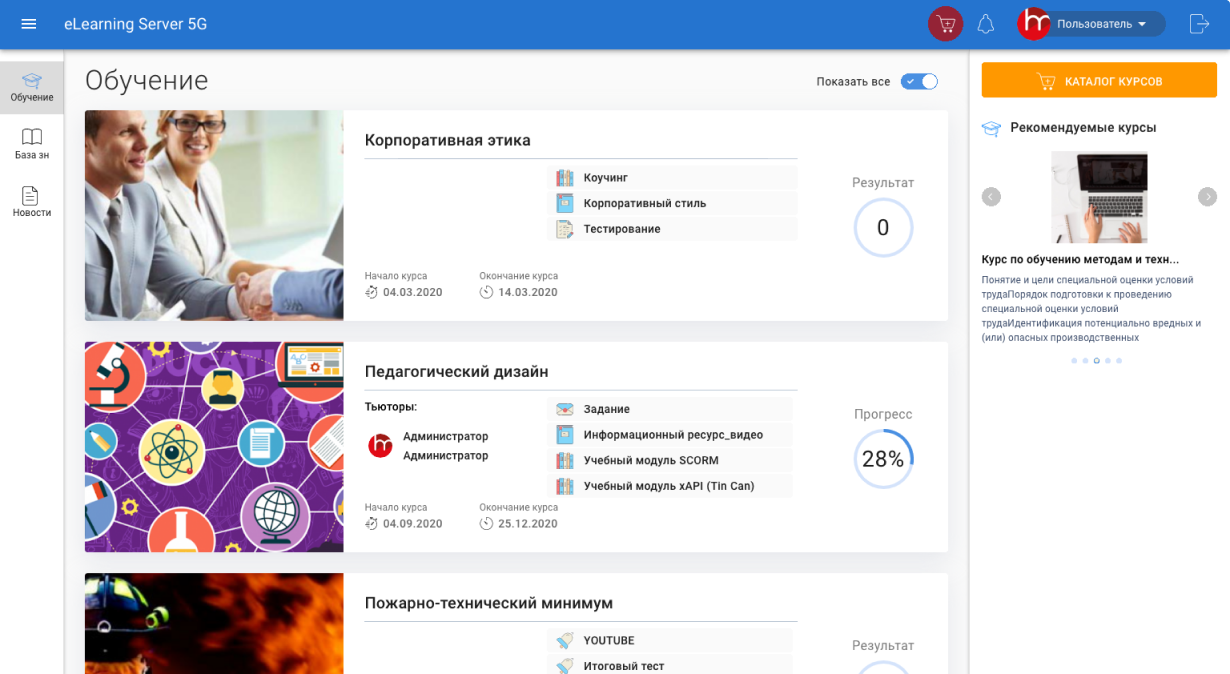Open the YOUTUBE lesson
This screenshot has width=1230, height=674.
609,641
